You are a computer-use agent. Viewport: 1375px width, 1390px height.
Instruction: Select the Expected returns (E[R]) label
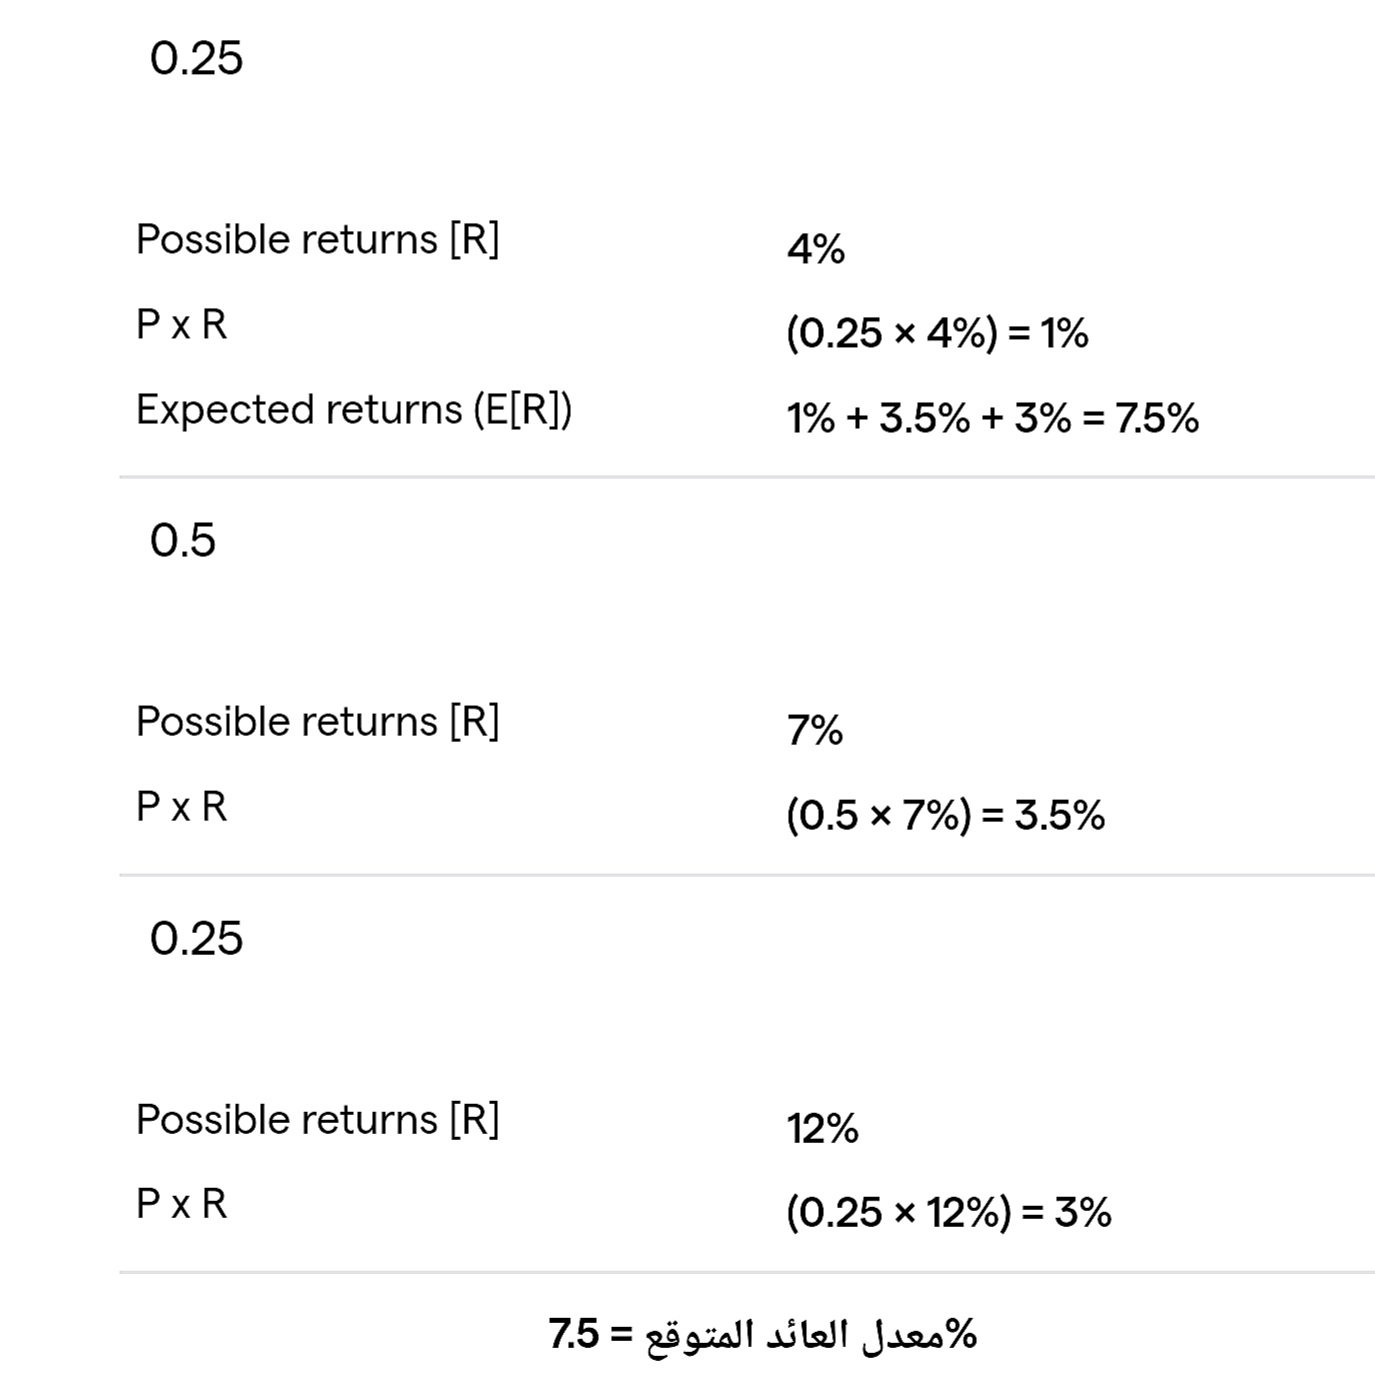pos(353,410)
